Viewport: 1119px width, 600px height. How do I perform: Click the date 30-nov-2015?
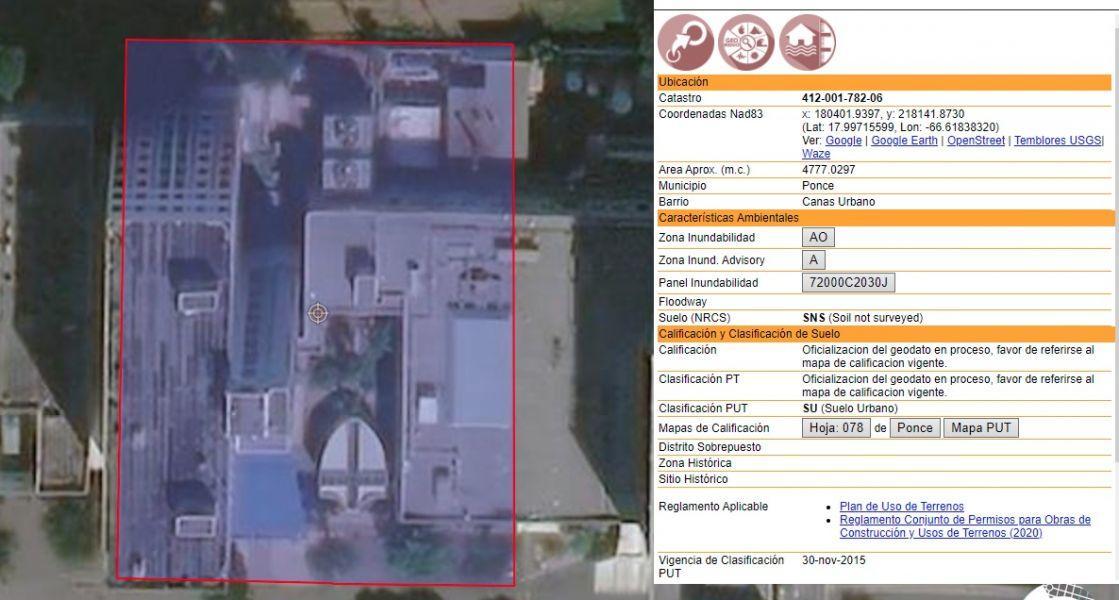pyautogui.click(x=834, y=560)
